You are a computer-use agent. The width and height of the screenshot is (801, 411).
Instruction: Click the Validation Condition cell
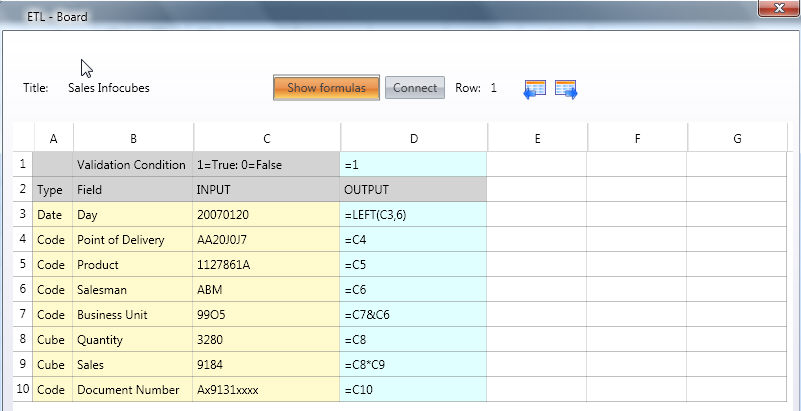133,164
